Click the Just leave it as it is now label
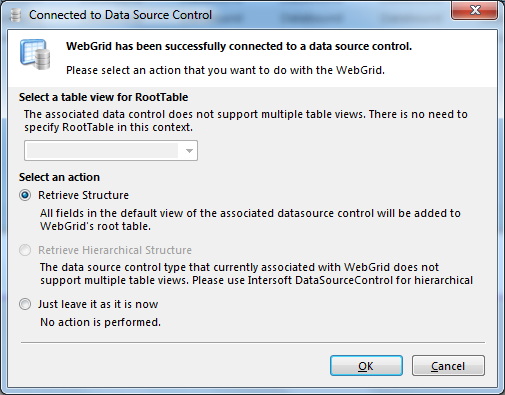 click(x=98, y=304)
